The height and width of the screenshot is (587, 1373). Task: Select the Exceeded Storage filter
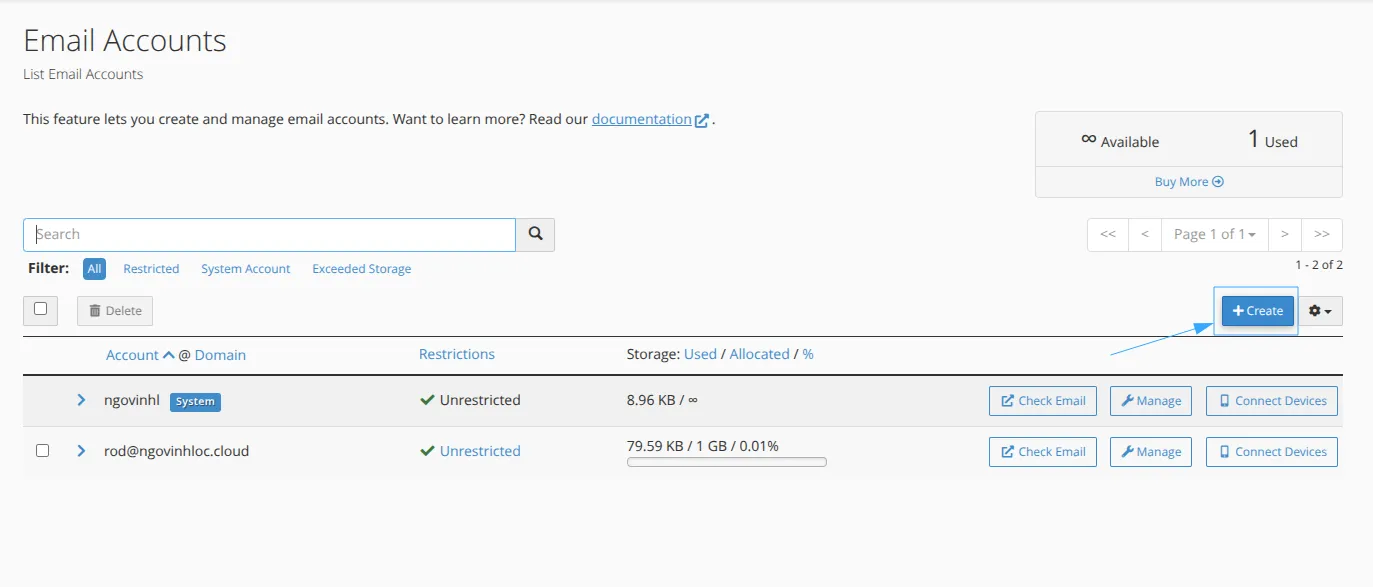coord(362,269)
